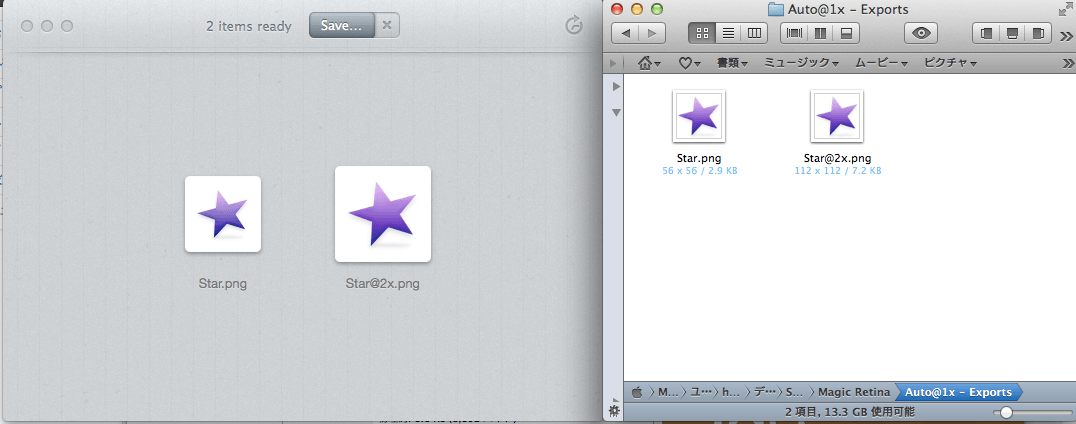Switch Finder to Cover Flow view
This screenshot has height=424, width=1076.
click(796, 33)
